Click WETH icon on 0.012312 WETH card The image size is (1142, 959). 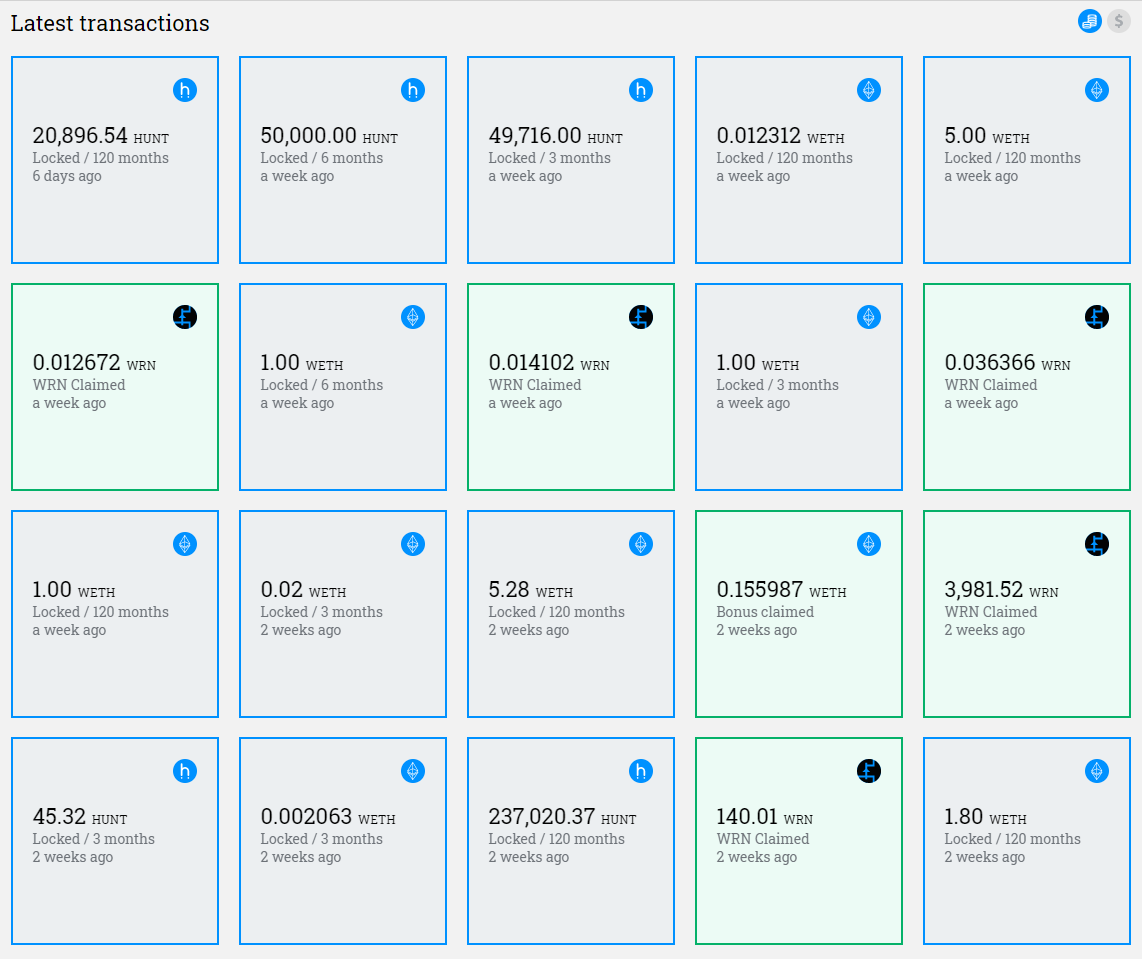[x=869, y=90]
